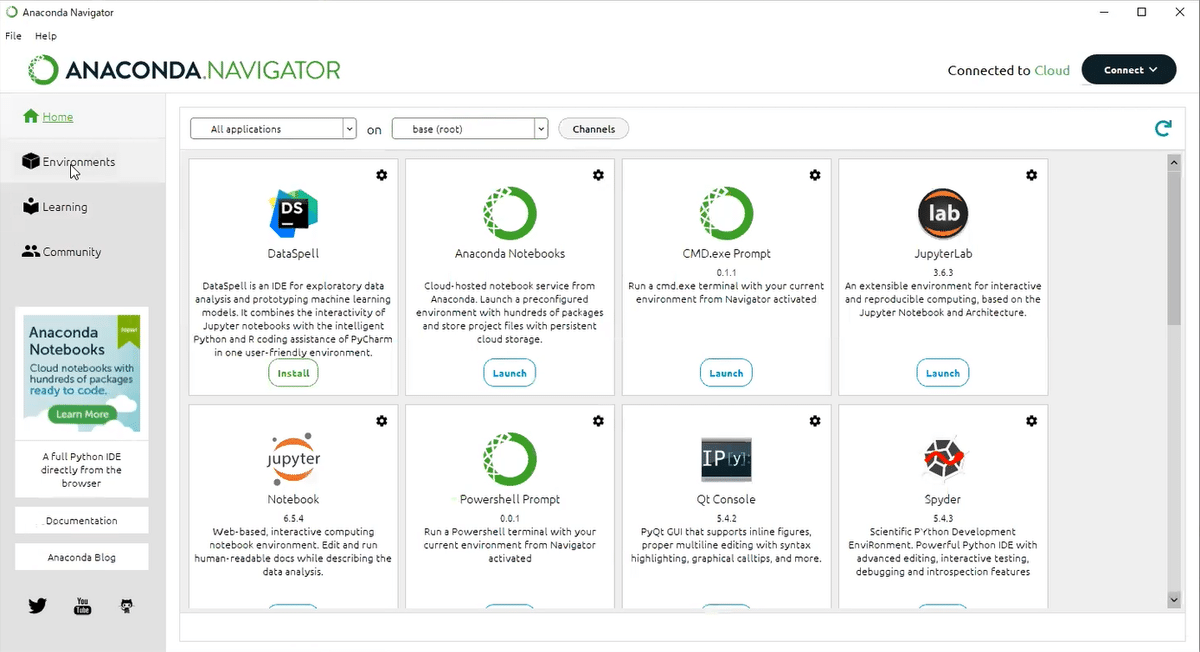Image resolution: width=1200 pixels, height=652 pixels.
Task: Install DataSpell
Action: (x=293, y=373)
